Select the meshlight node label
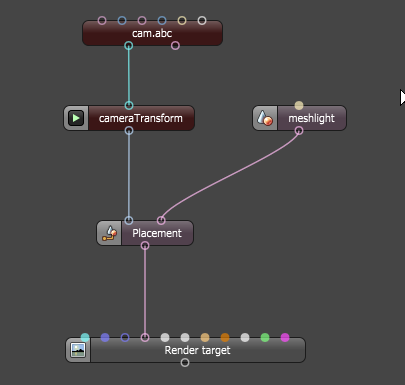405x385 pixels. click(311, 118)
